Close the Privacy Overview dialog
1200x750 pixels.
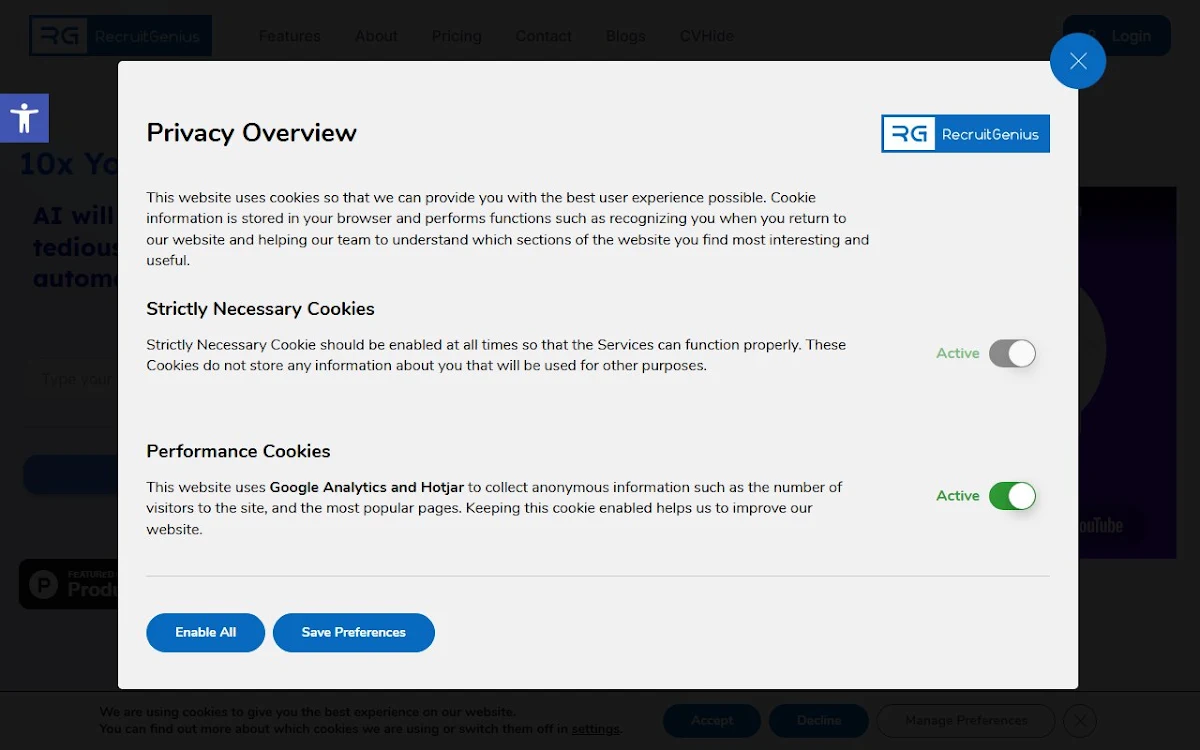coord(1078,61)
